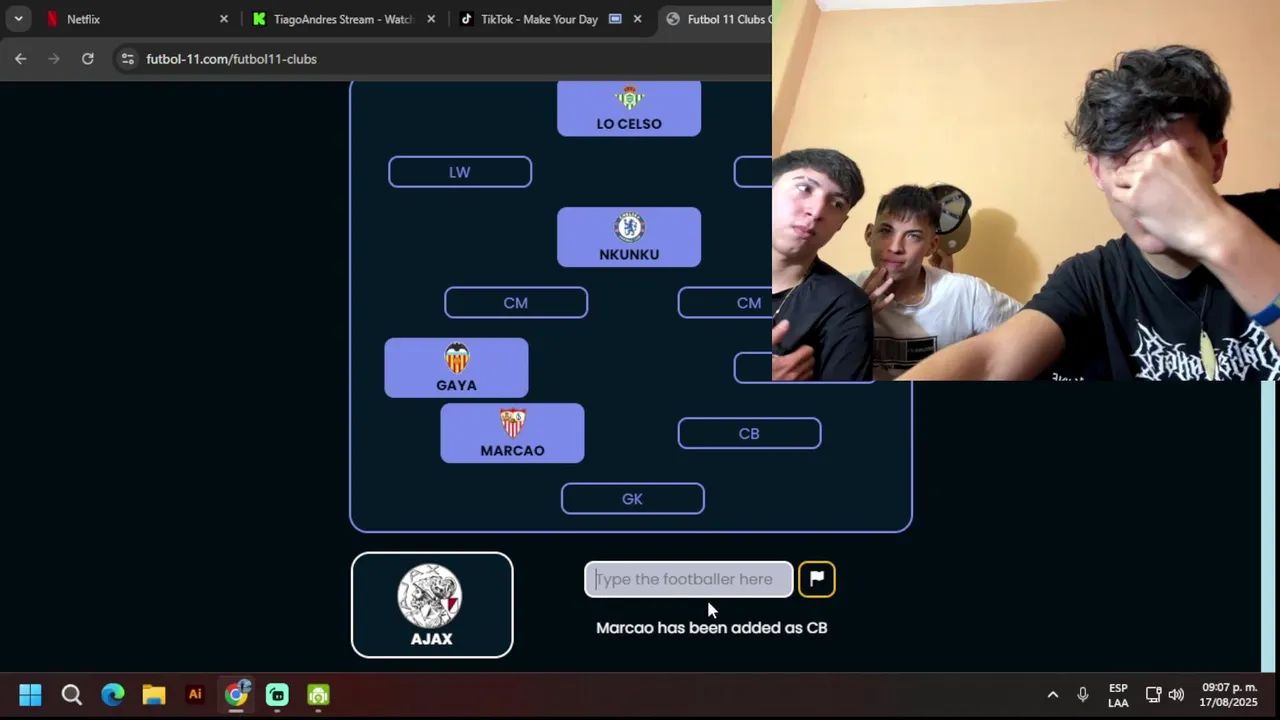Choose the left CM position slot
The width and height of the screenshot is (1280, 720).
point(516,303)
